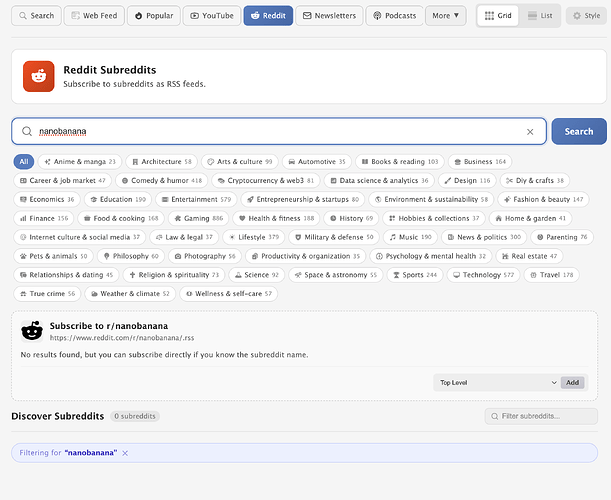This screenshot has width=611, height=500.
Task: Filter by Lifestyle category
Action: pos(254,237)
